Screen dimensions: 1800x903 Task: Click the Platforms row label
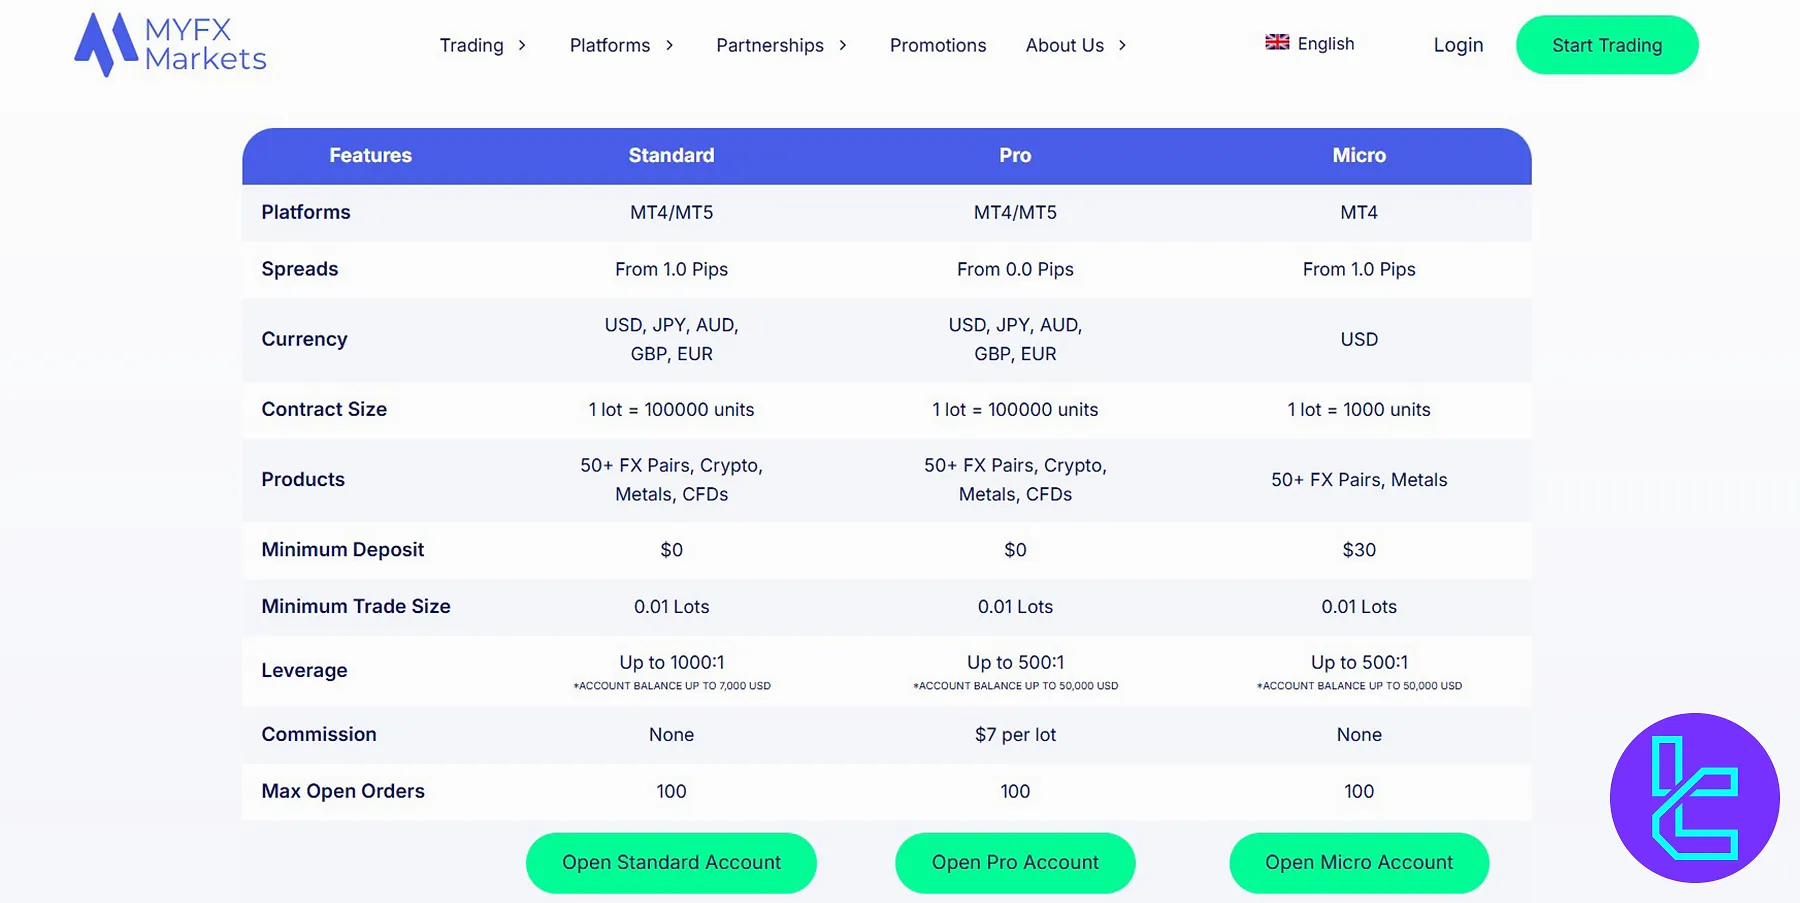[x=306, y=212]
